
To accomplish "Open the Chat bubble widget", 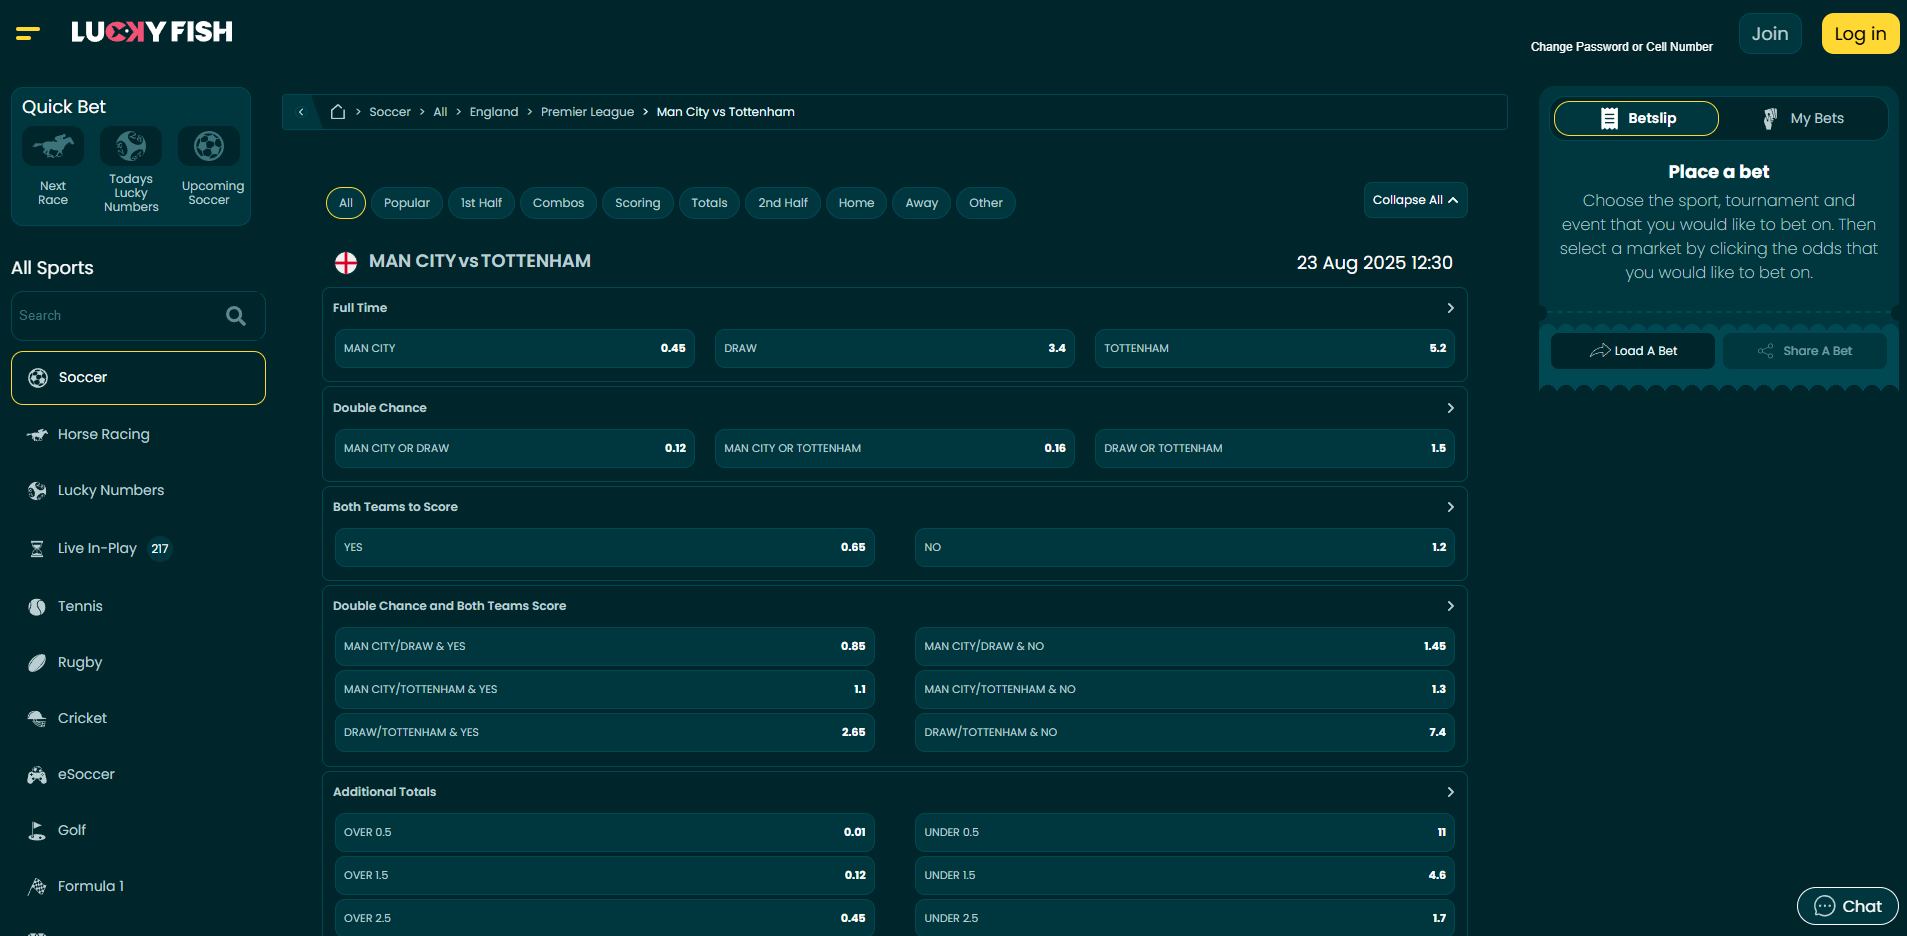I will 1847,906.
